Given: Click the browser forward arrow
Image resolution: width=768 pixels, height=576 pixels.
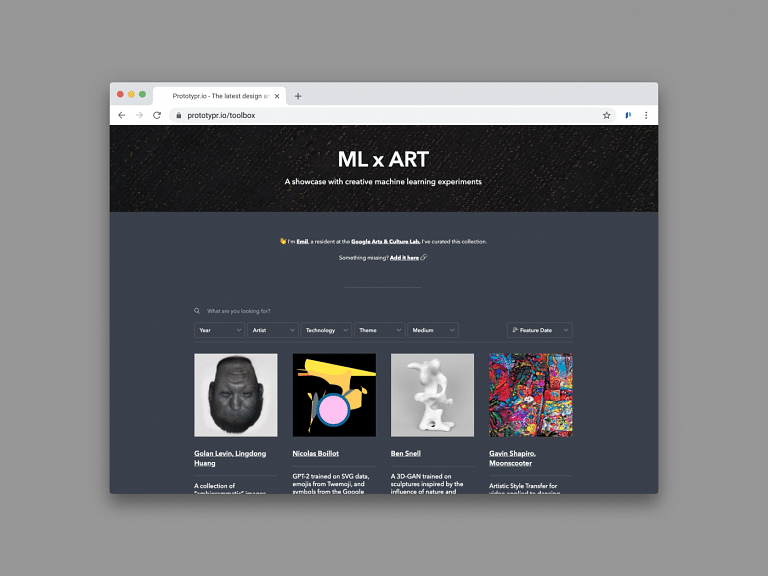Looking at the screenshot, I should [x=139, y=115].
